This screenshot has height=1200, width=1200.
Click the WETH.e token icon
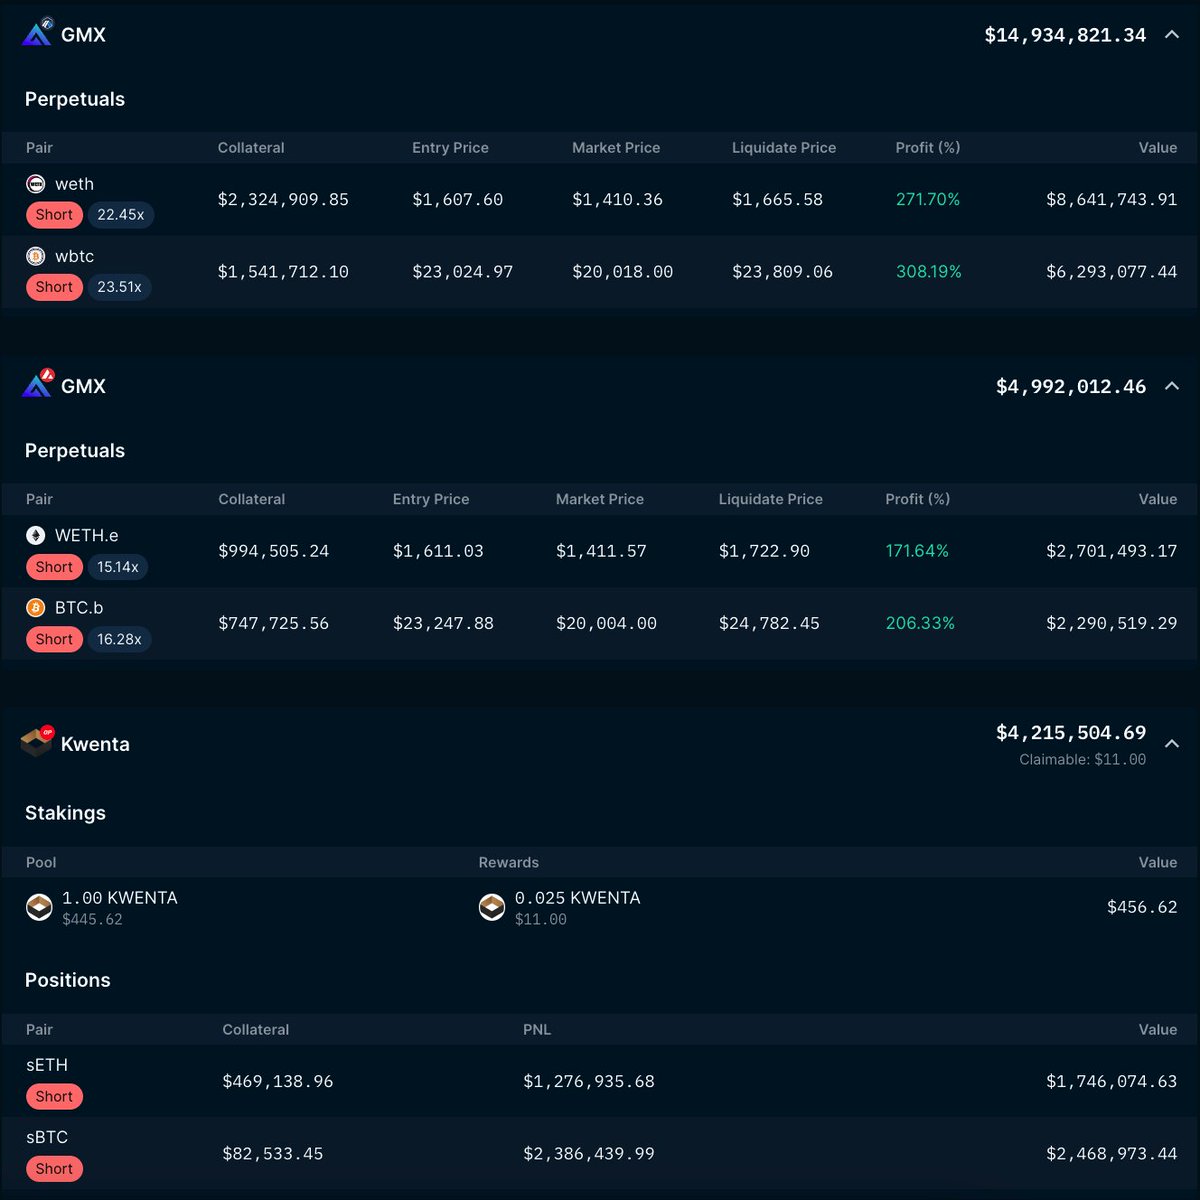tap(35, 535)
